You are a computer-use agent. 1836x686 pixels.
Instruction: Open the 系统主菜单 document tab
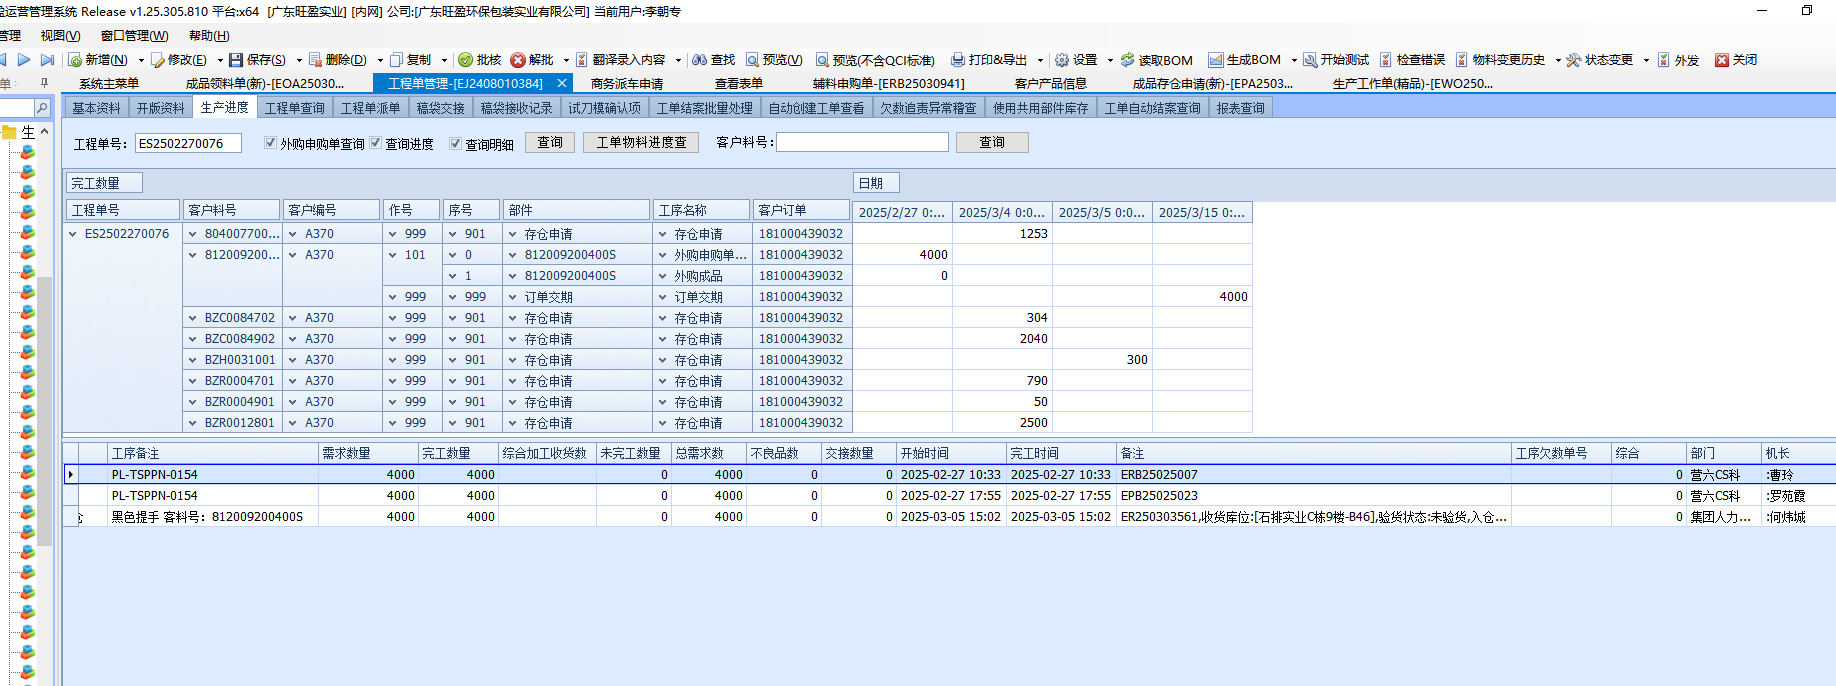pyautogui.click(x=109, y=84)
